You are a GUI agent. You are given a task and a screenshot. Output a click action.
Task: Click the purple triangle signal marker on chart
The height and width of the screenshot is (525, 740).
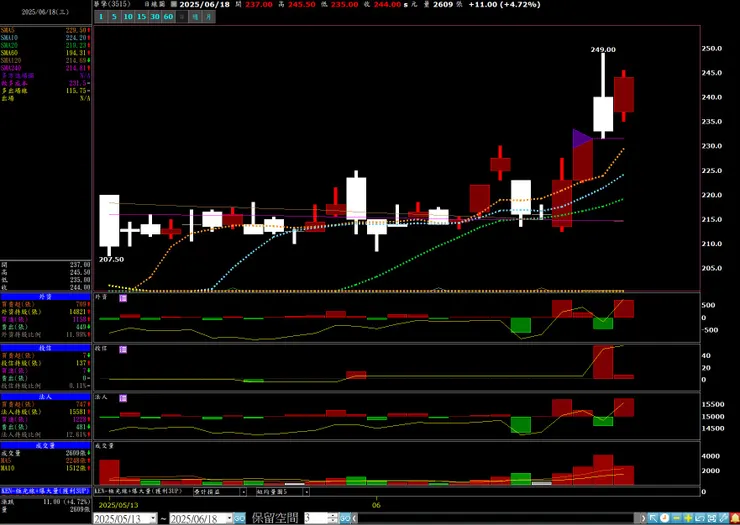582,138
